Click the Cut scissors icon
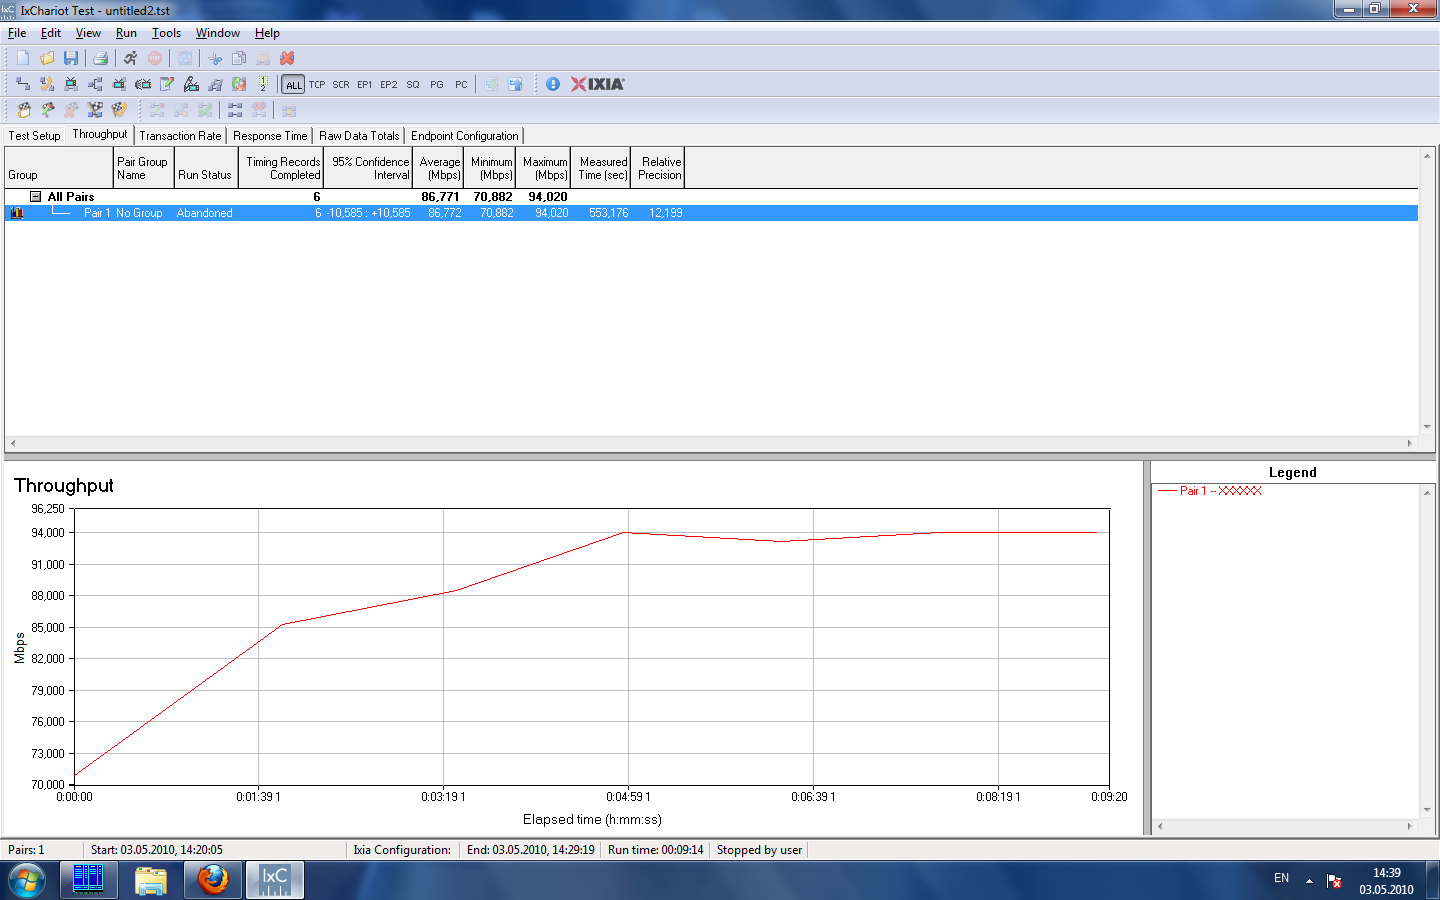The height and width of the screenshot is (900, 1440). 215,58
